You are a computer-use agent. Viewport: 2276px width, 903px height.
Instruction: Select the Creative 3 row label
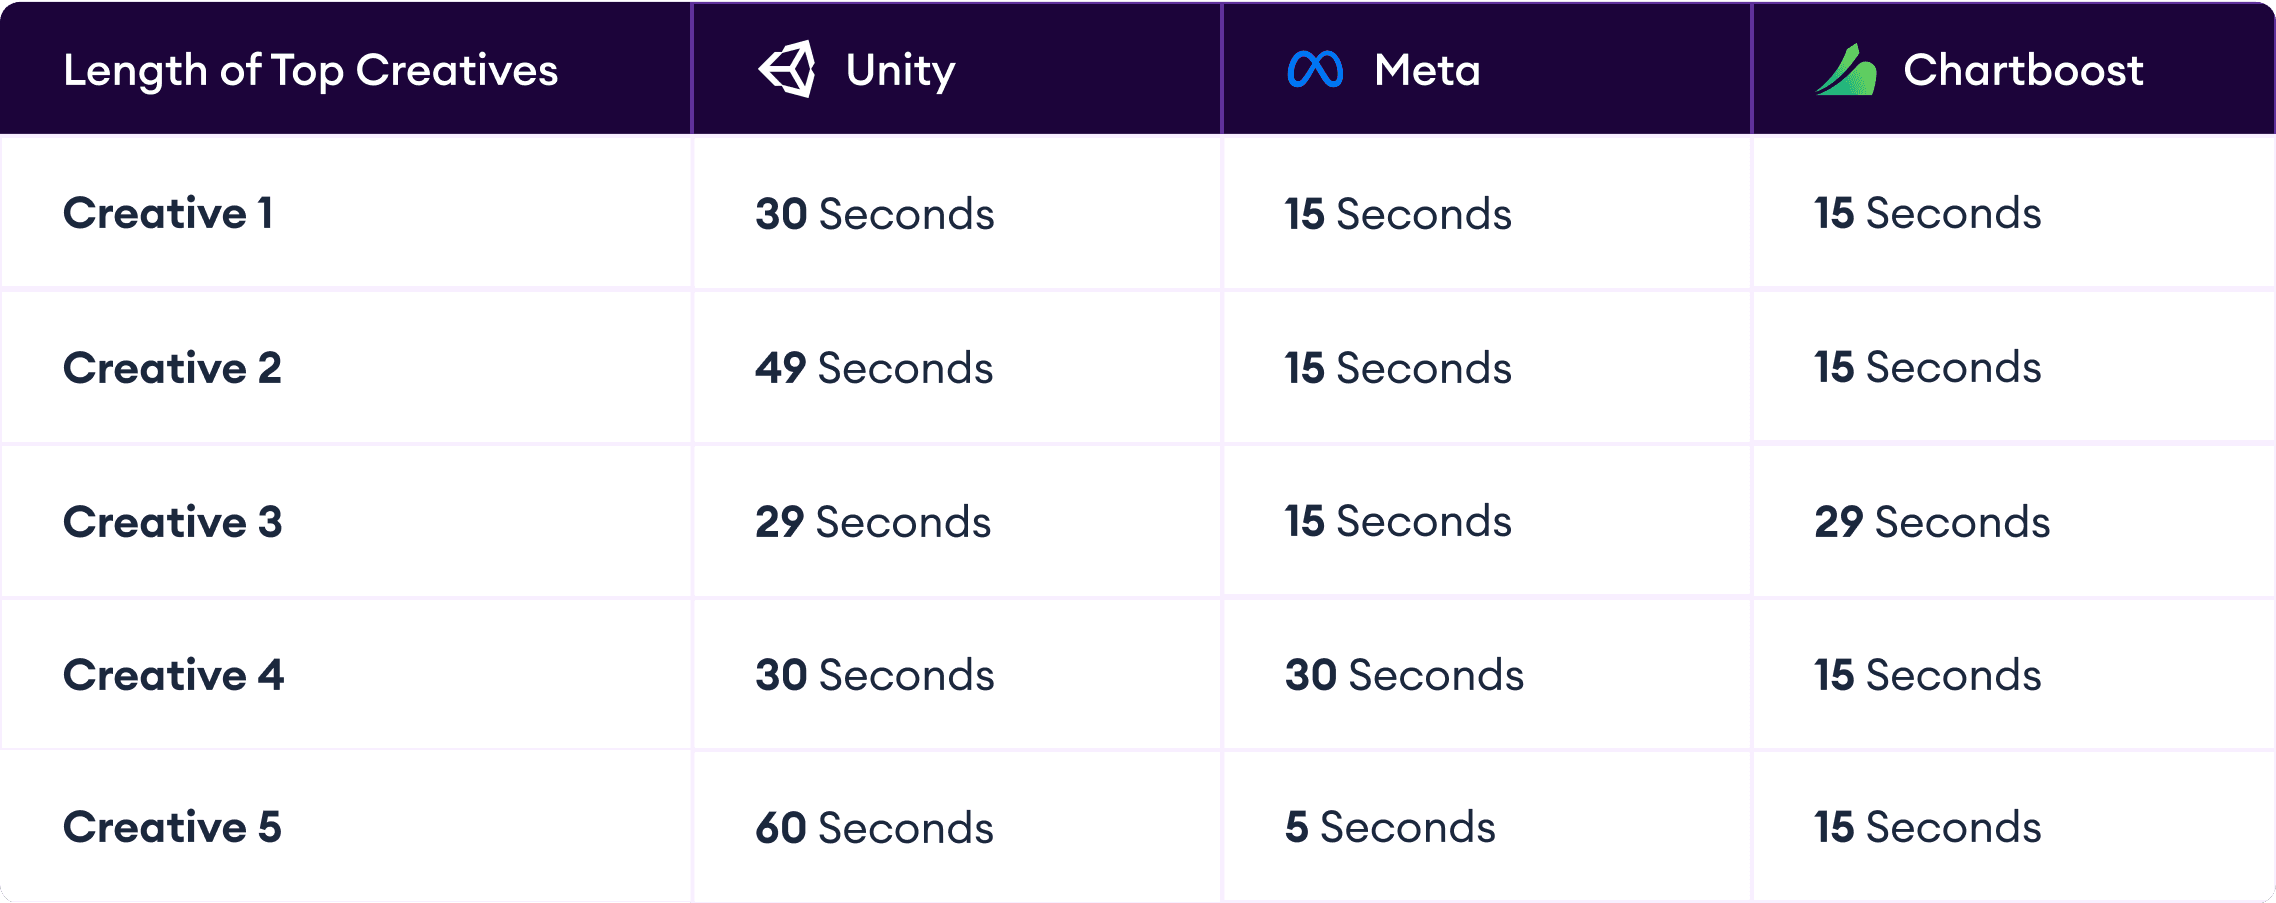coord(172,522)
